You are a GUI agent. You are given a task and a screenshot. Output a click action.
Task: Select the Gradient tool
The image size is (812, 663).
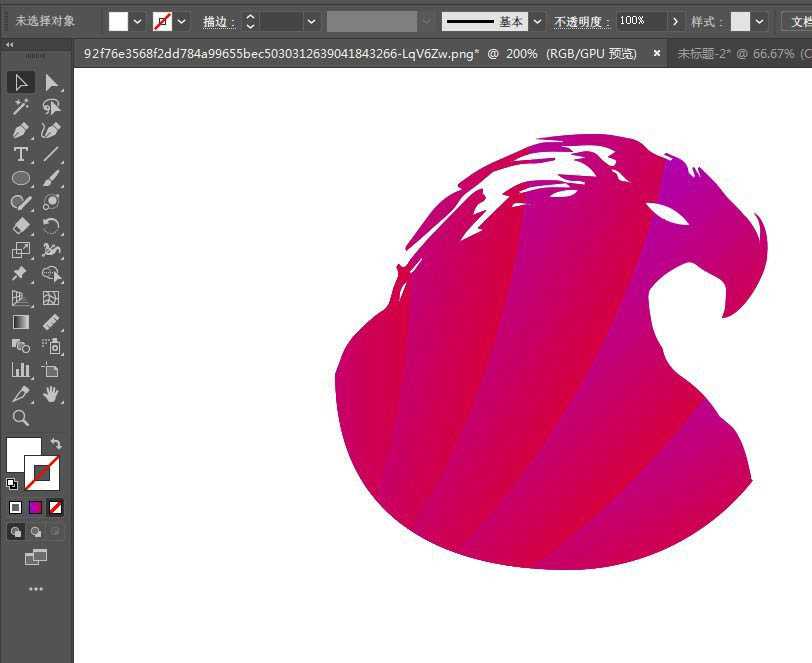(22, 322)
